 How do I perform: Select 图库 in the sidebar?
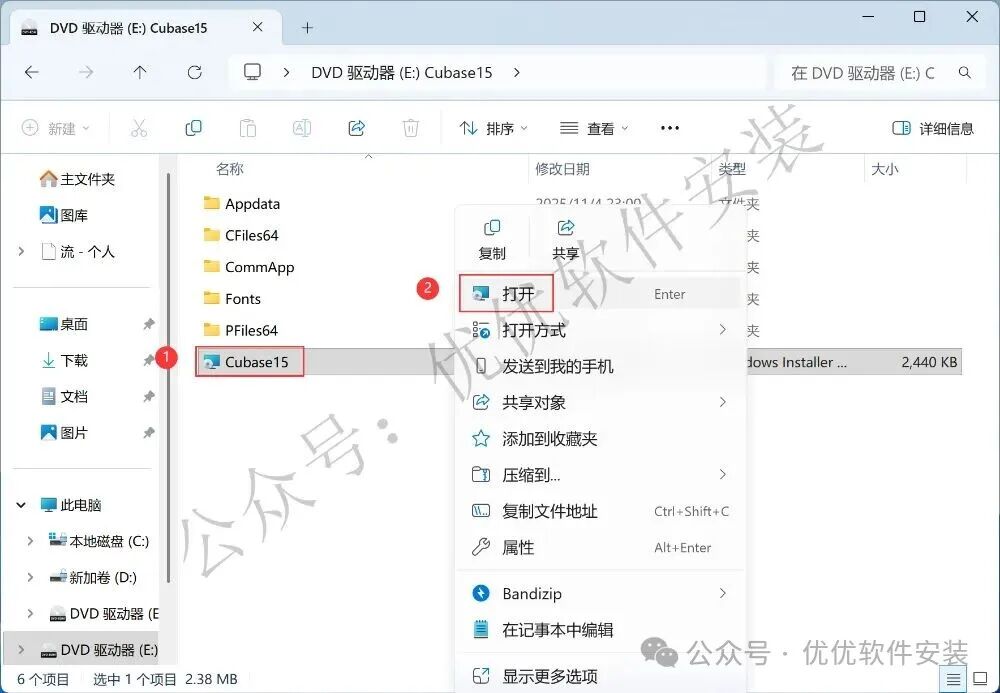point(64,215)
